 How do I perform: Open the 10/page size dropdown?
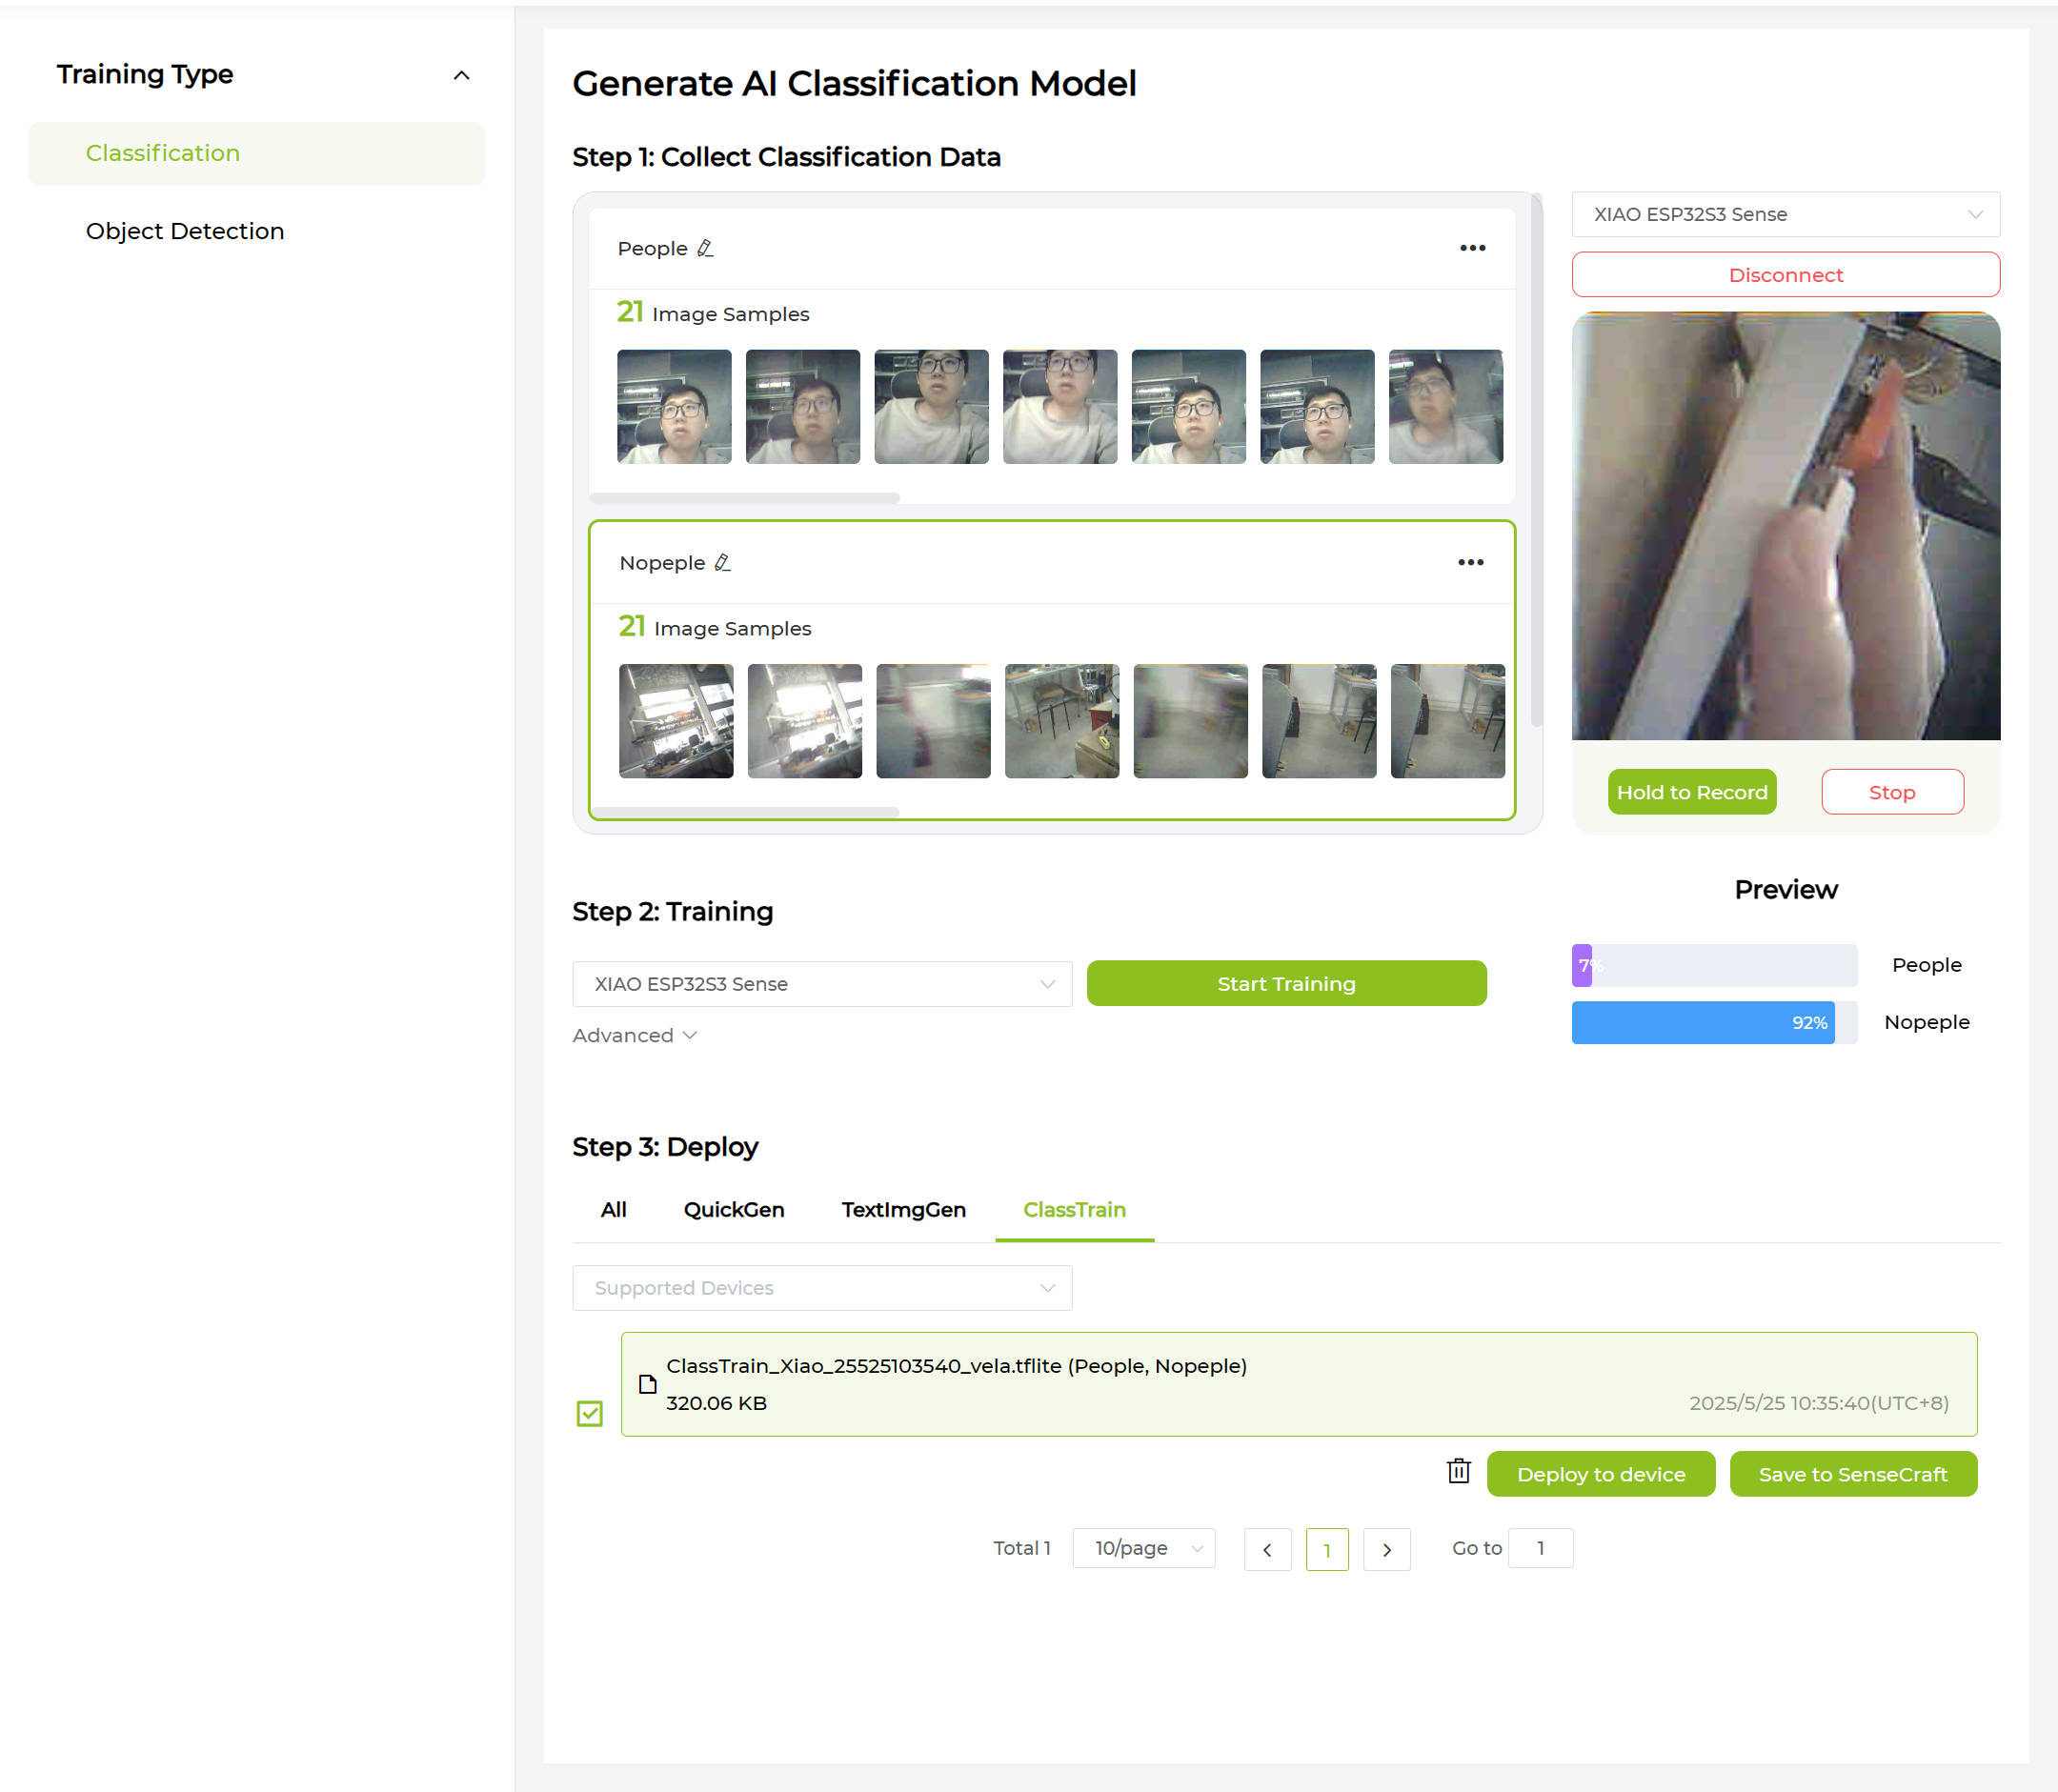(x=1143, y=1548)
